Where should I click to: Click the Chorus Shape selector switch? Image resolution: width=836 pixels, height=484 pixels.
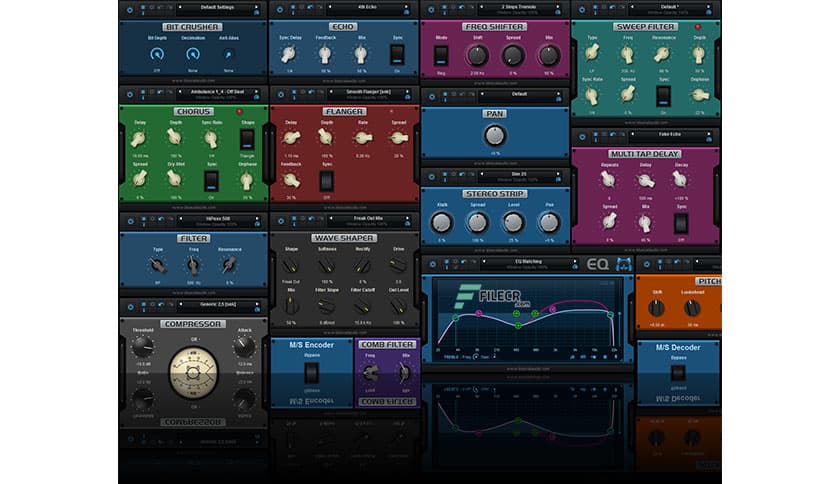[247, 140]
